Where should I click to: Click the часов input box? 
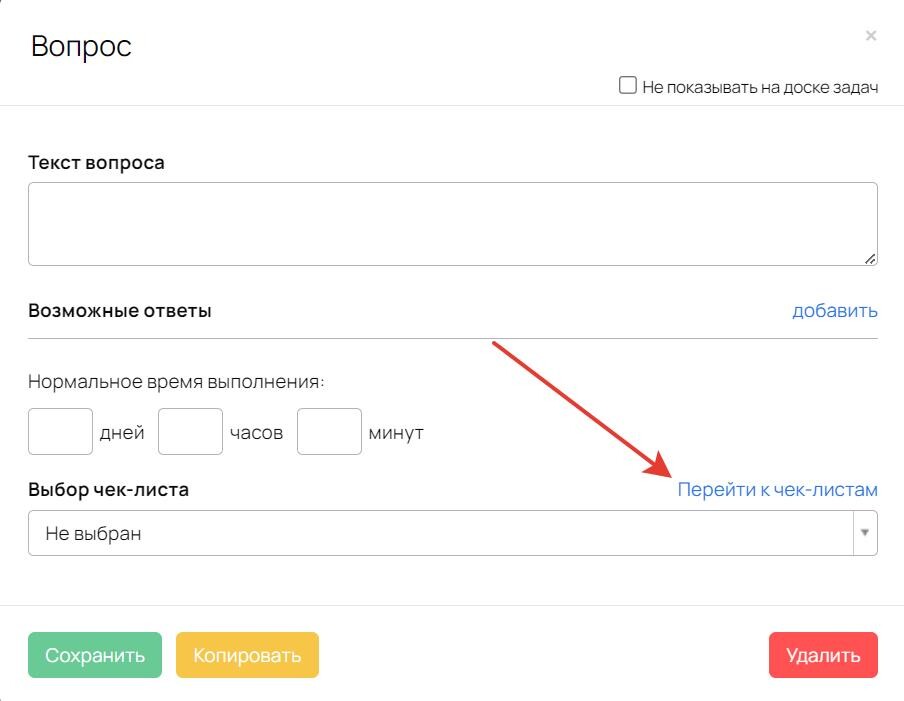click(x=190, y=431)
